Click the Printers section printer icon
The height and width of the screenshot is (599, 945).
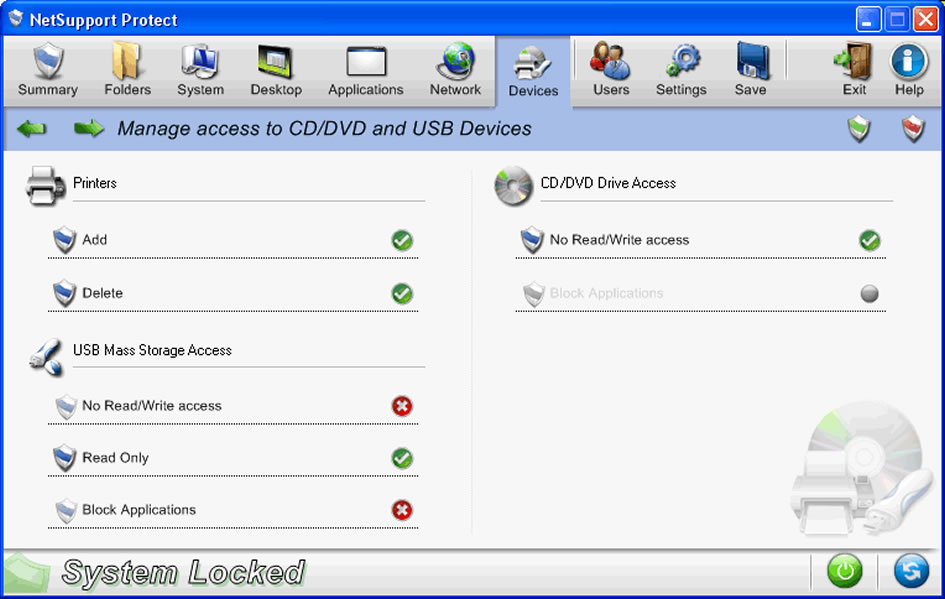[x=45, y=186]
